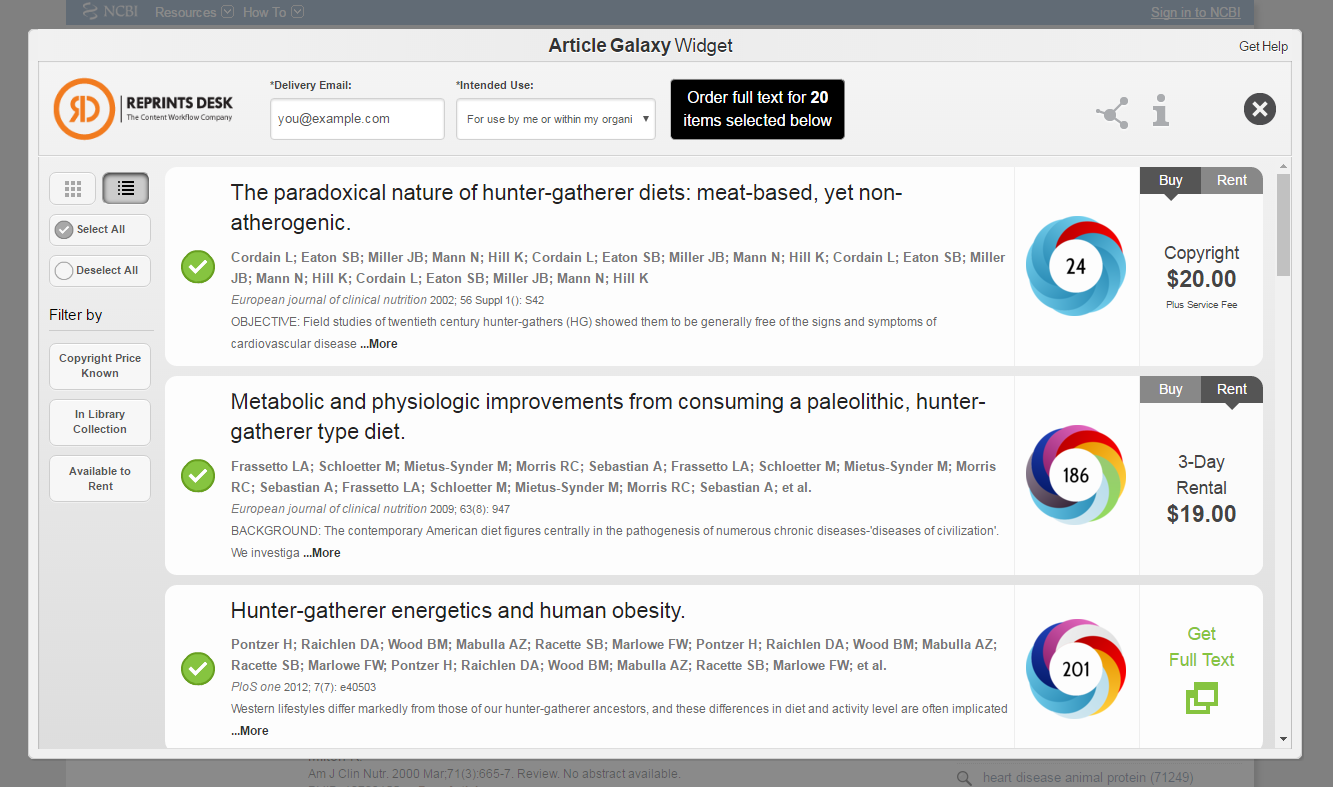
Task: Switch to the Rent tab for first article
Action: coord(1231,180)
